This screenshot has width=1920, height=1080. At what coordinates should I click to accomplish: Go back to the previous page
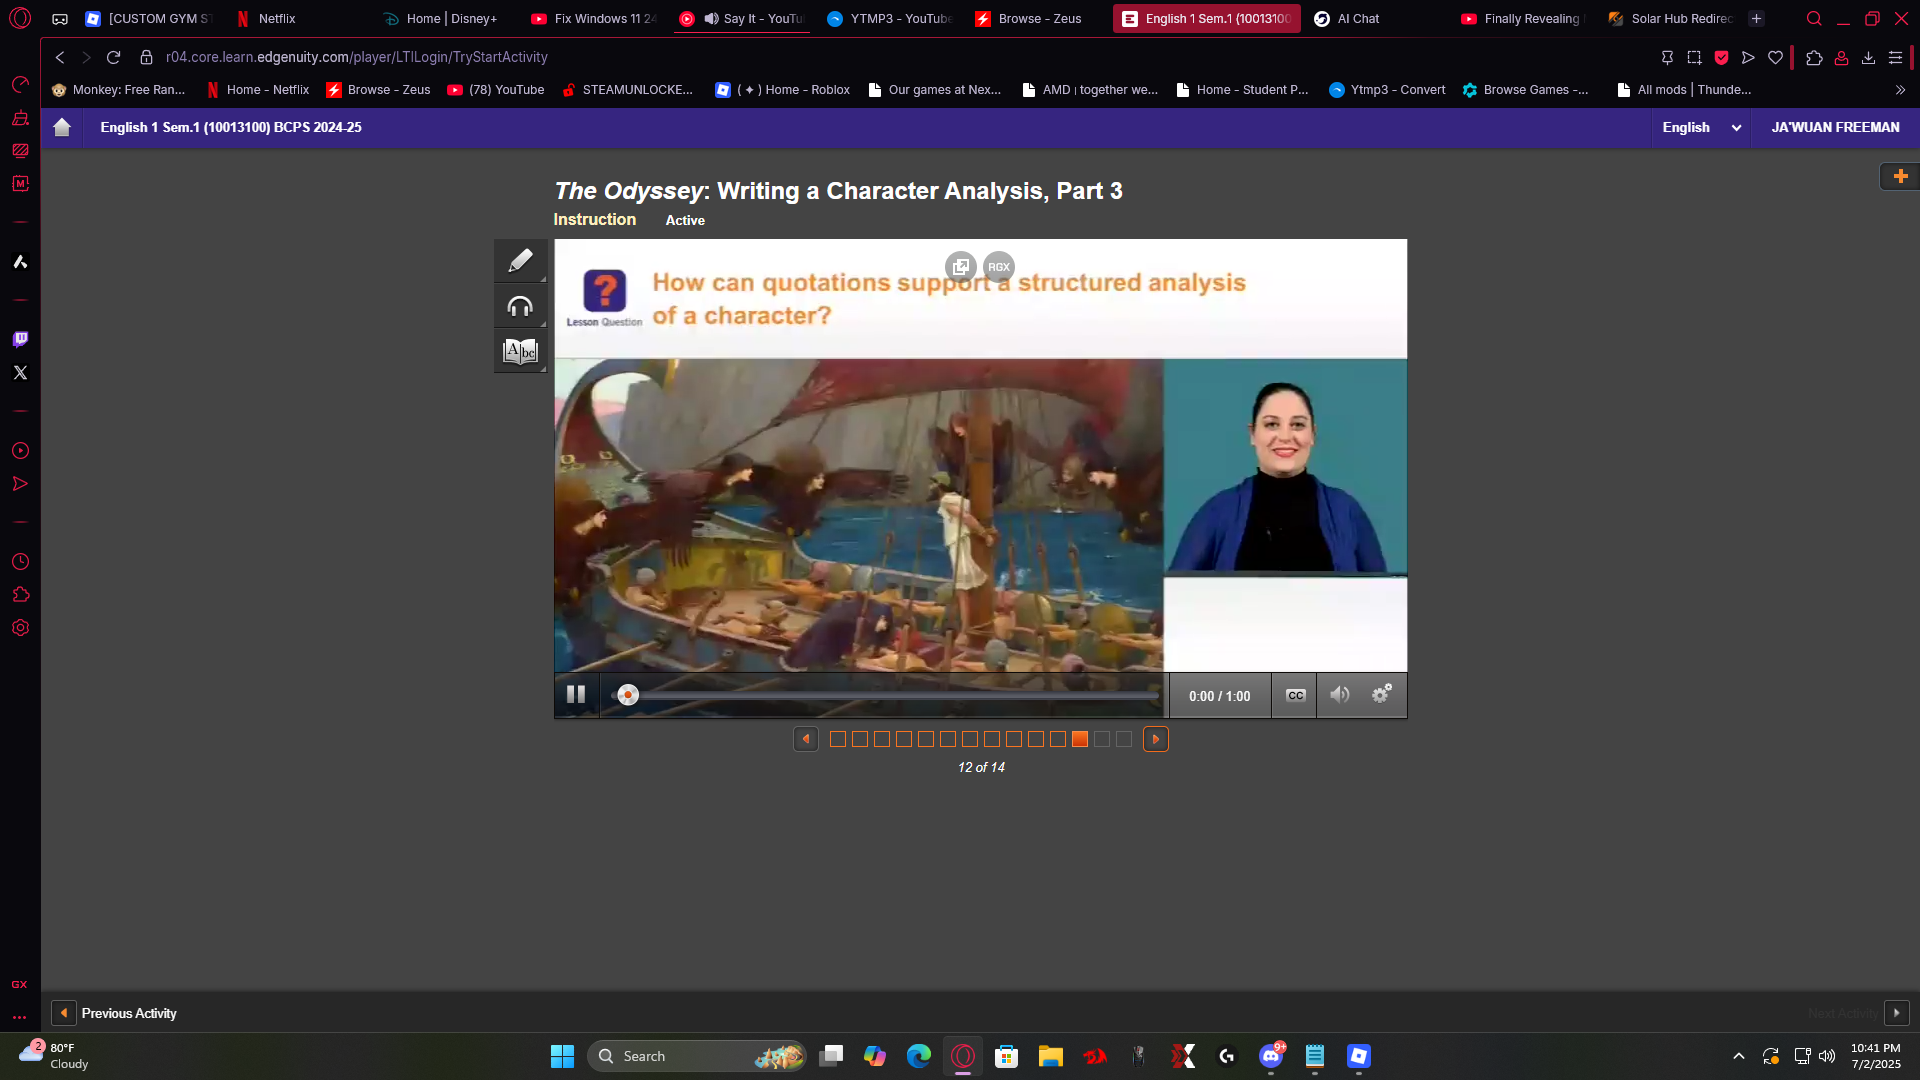[x=60, y=57]
